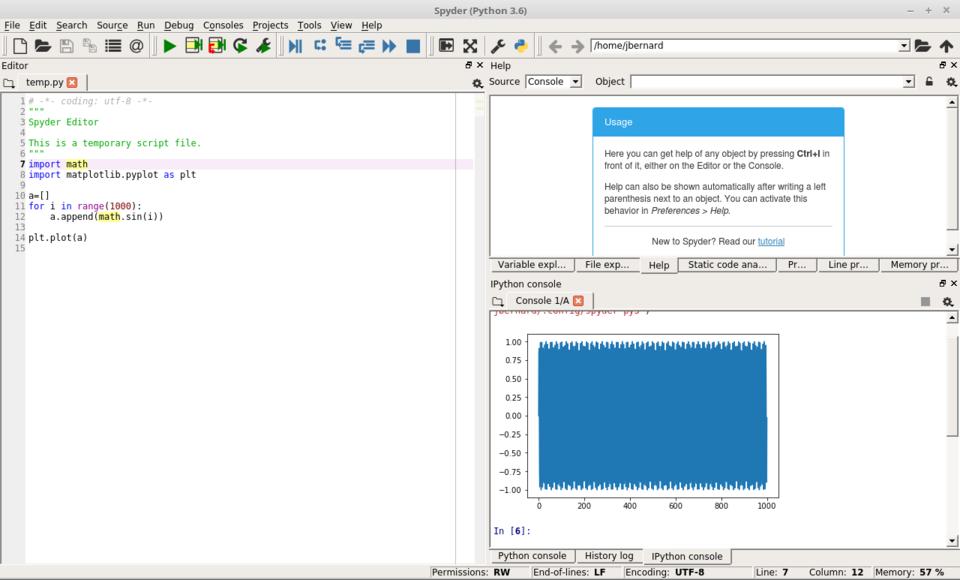Click the Open file folder icon

coord(42,46)
